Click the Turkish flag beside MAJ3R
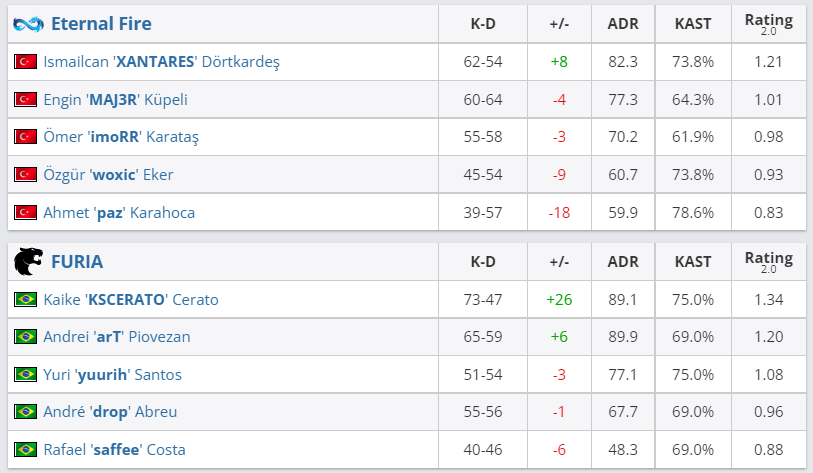Viewport: 813px width, 473px height. 25,100
